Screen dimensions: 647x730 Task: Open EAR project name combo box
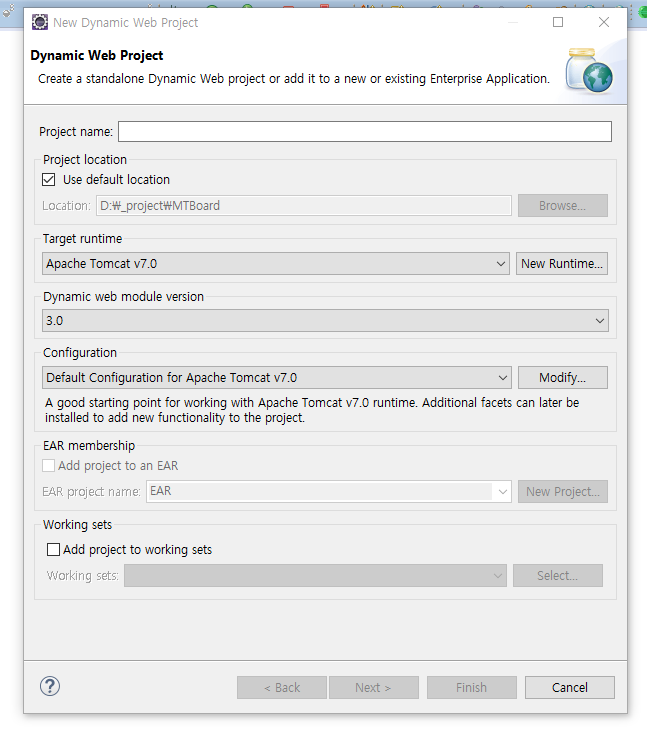[x=329, y=491]
